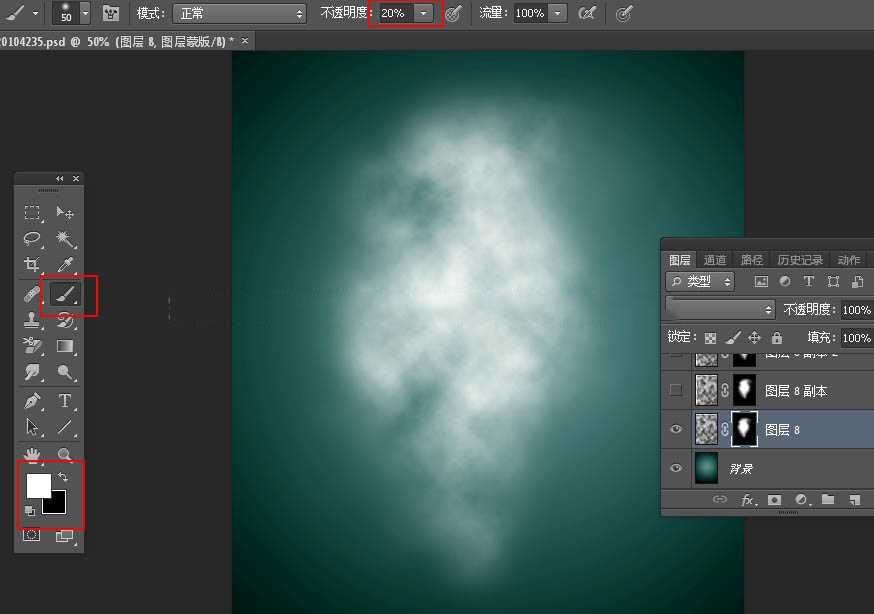Select the Pen tool
Viewport: 874px width, 614px height.
33,398
